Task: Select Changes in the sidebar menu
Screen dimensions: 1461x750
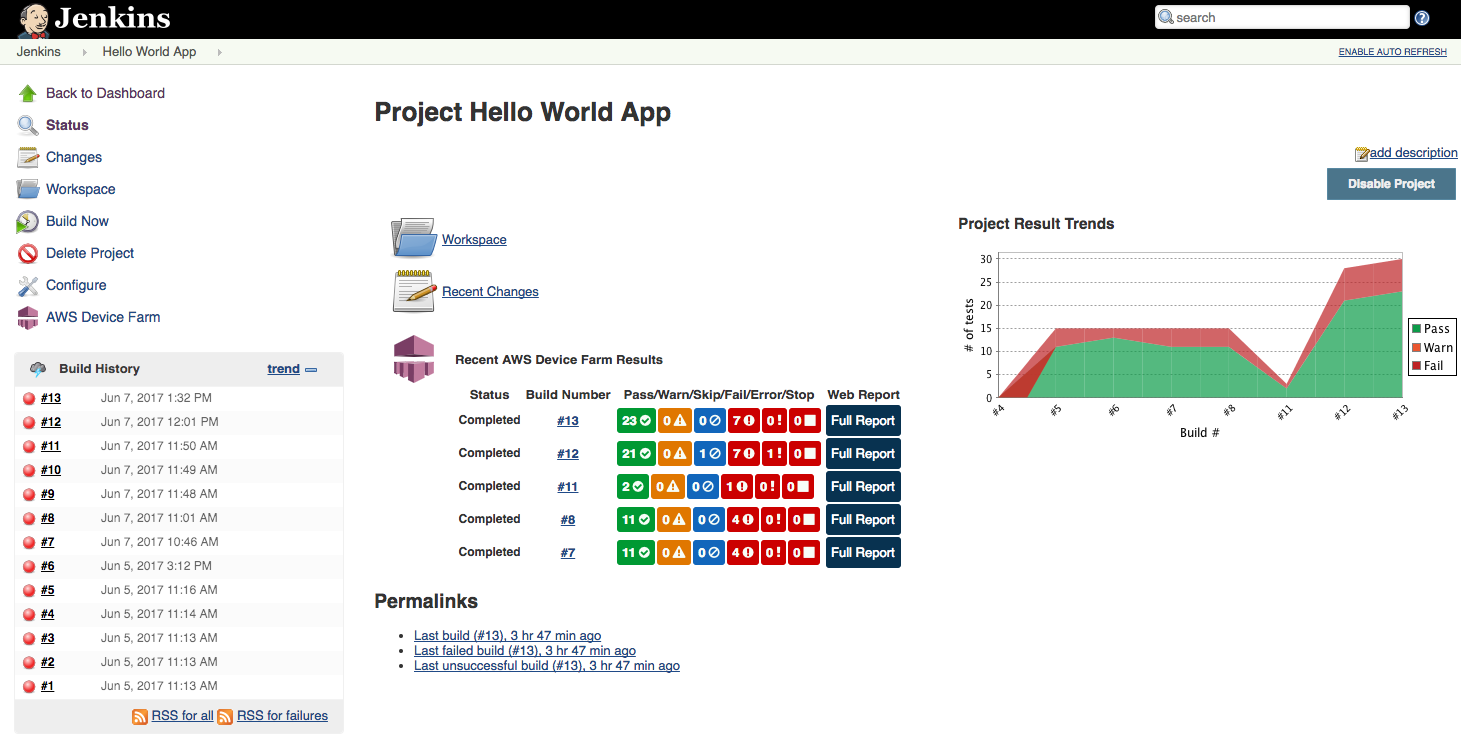Action: pyautogui.click(x=74, y=157)
